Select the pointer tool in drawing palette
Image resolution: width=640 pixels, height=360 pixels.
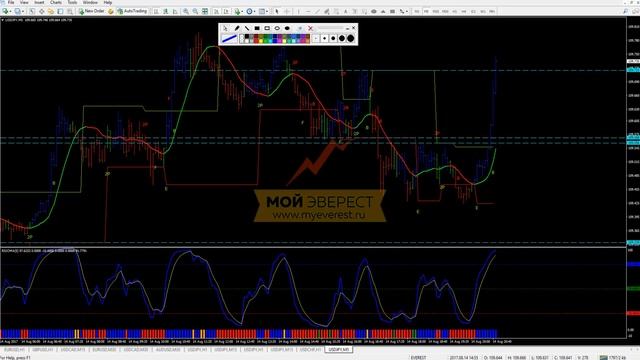tap(225, 28)
